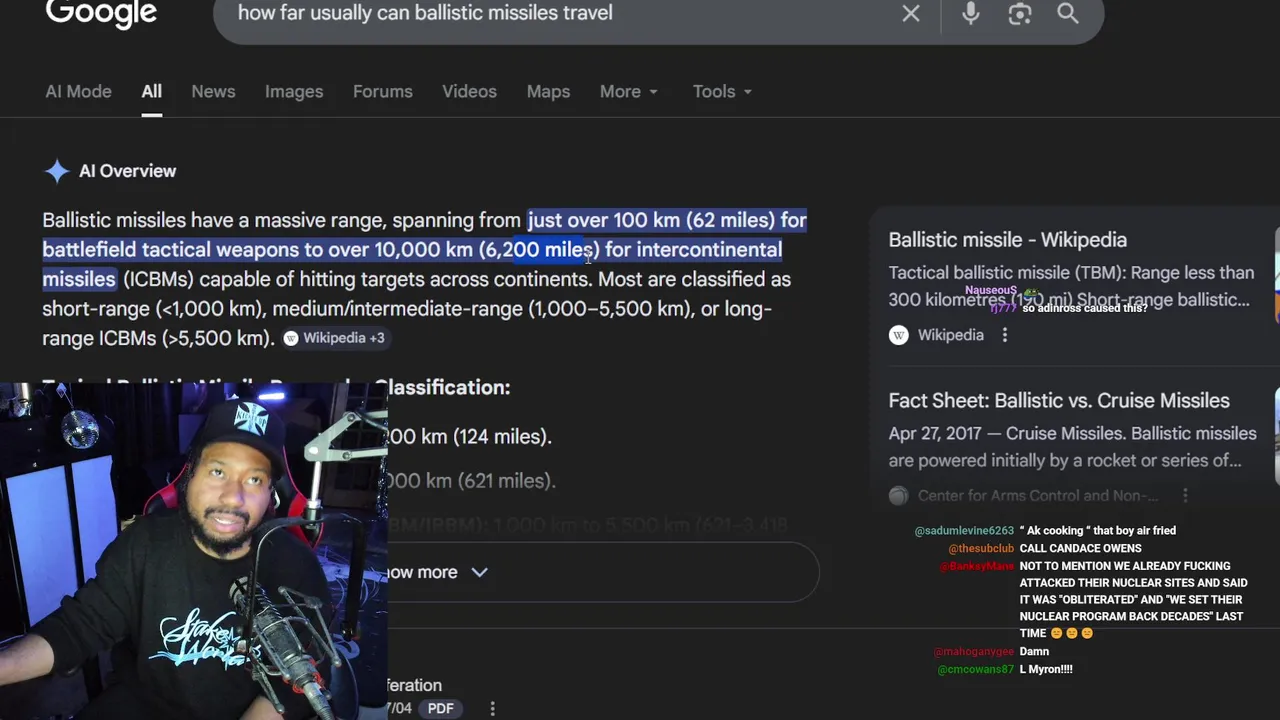Open the Tools dropdown
Screen dimensions: 1280x720
pos(722,91)
